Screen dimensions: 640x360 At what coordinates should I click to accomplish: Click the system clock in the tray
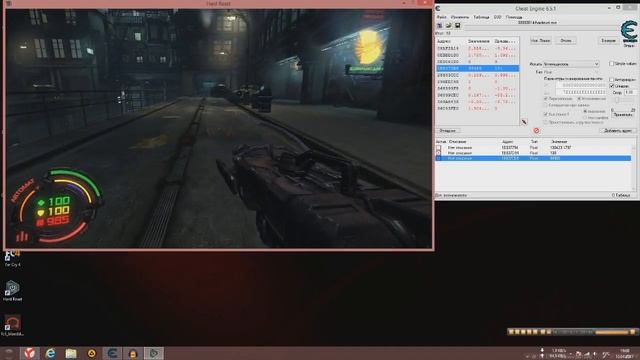(x=625, y=353)
